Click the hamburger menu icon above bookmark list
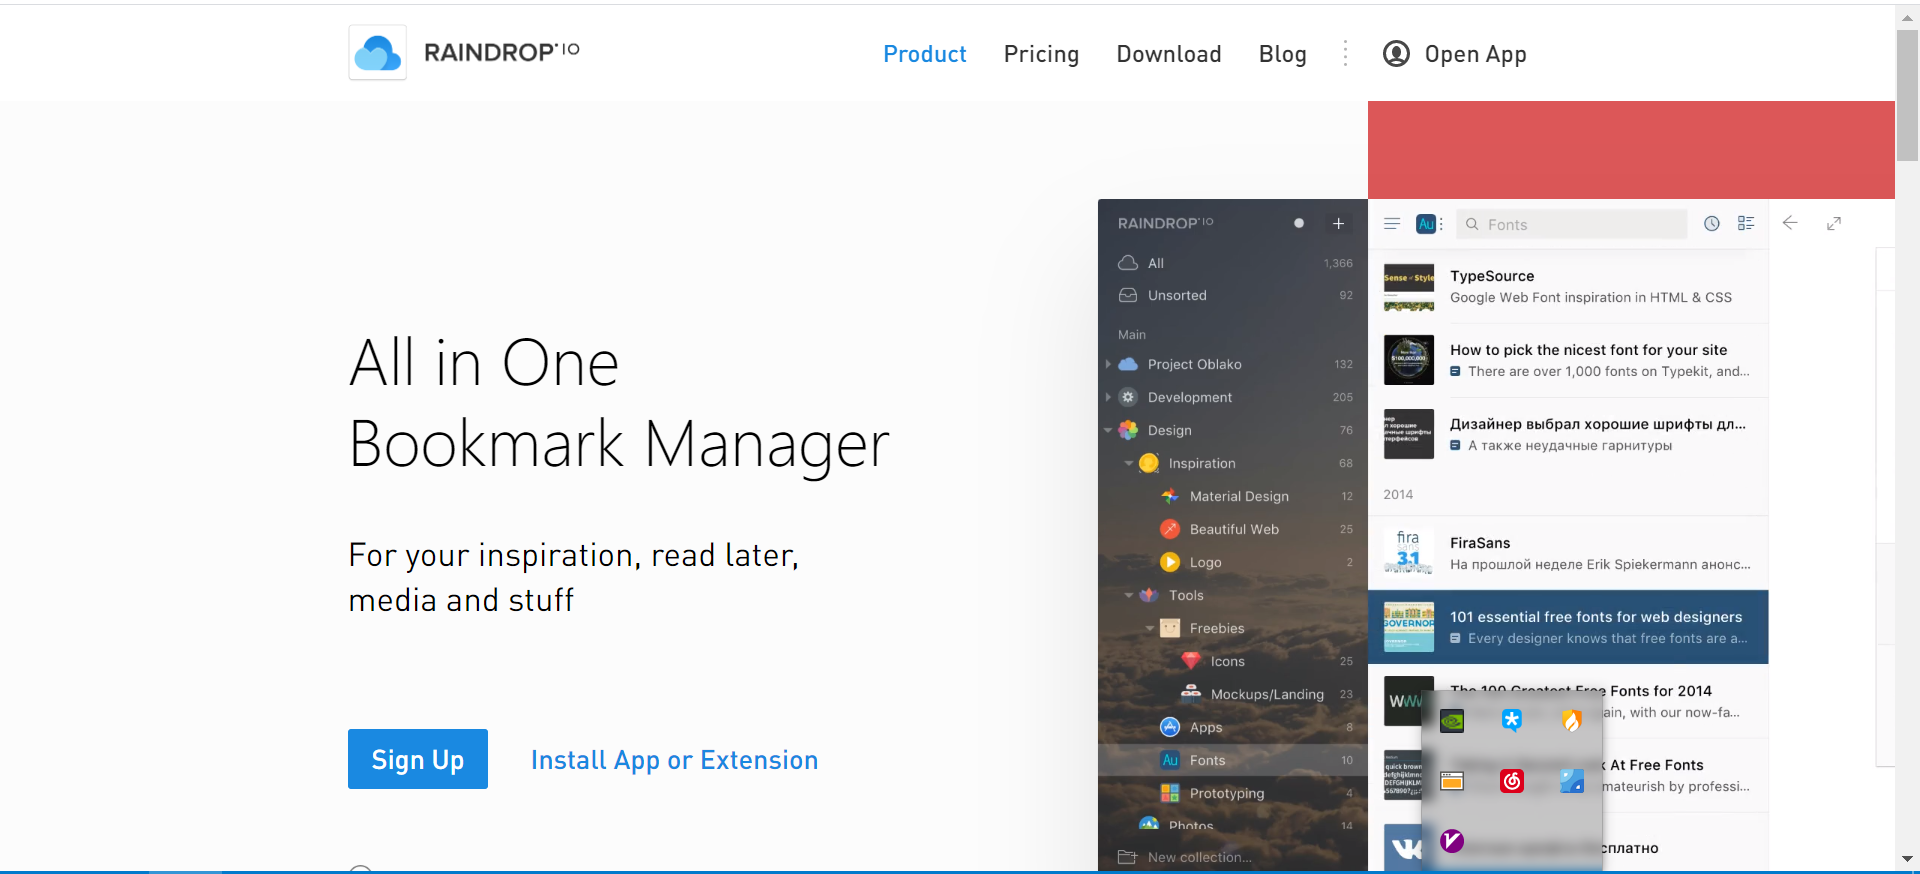1920x874 pixels. pos(1392,224)
